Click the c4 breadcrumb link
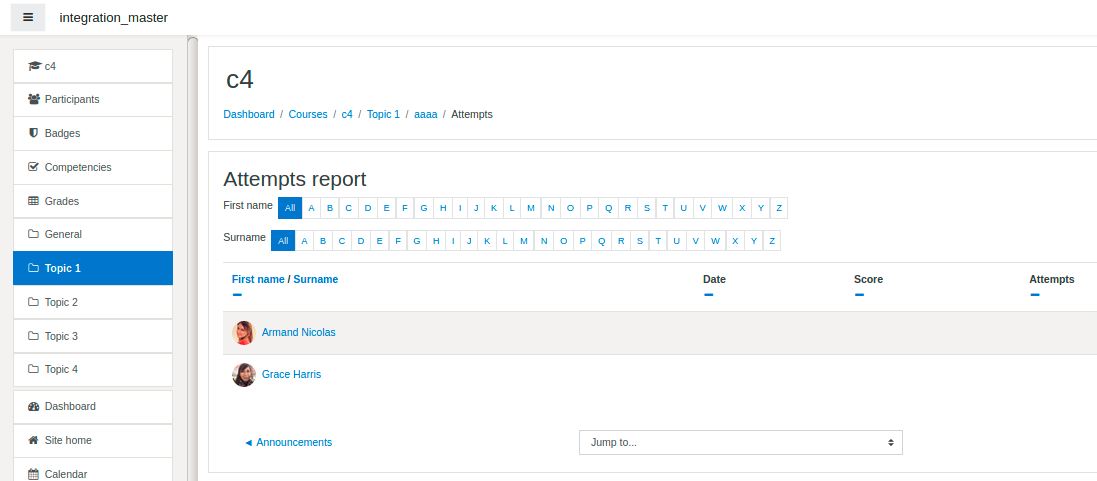The image size is (1097, 481). click(x=347, y=114)
